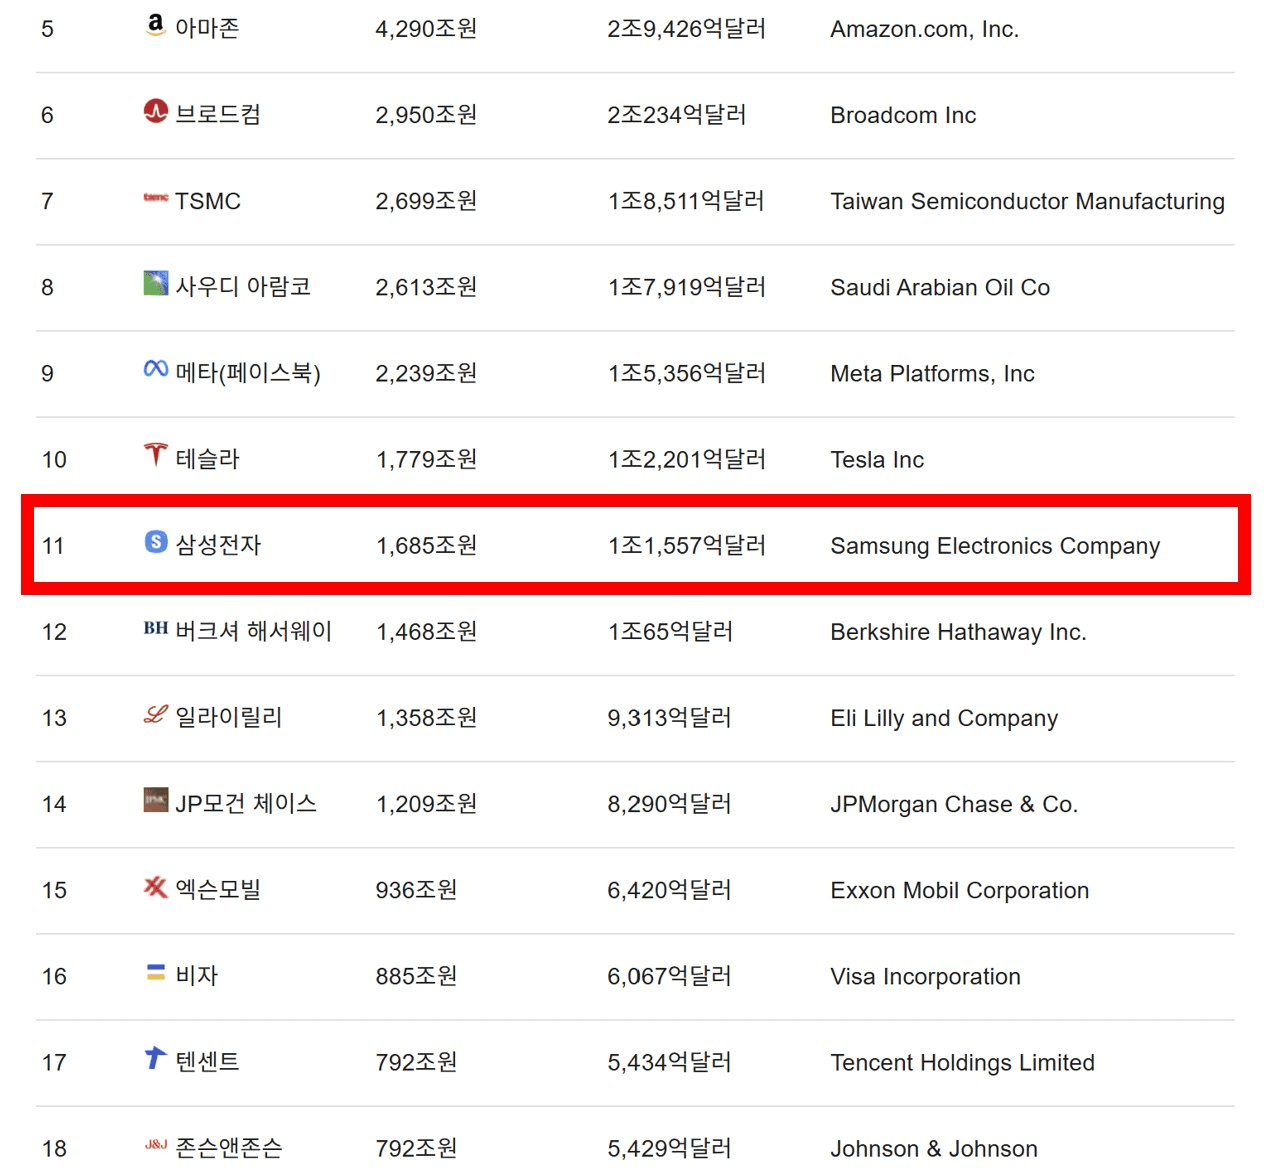Click the 4,290조원 market cap cell
This screenshot has height=1176, width=1280.
[426, 29]
